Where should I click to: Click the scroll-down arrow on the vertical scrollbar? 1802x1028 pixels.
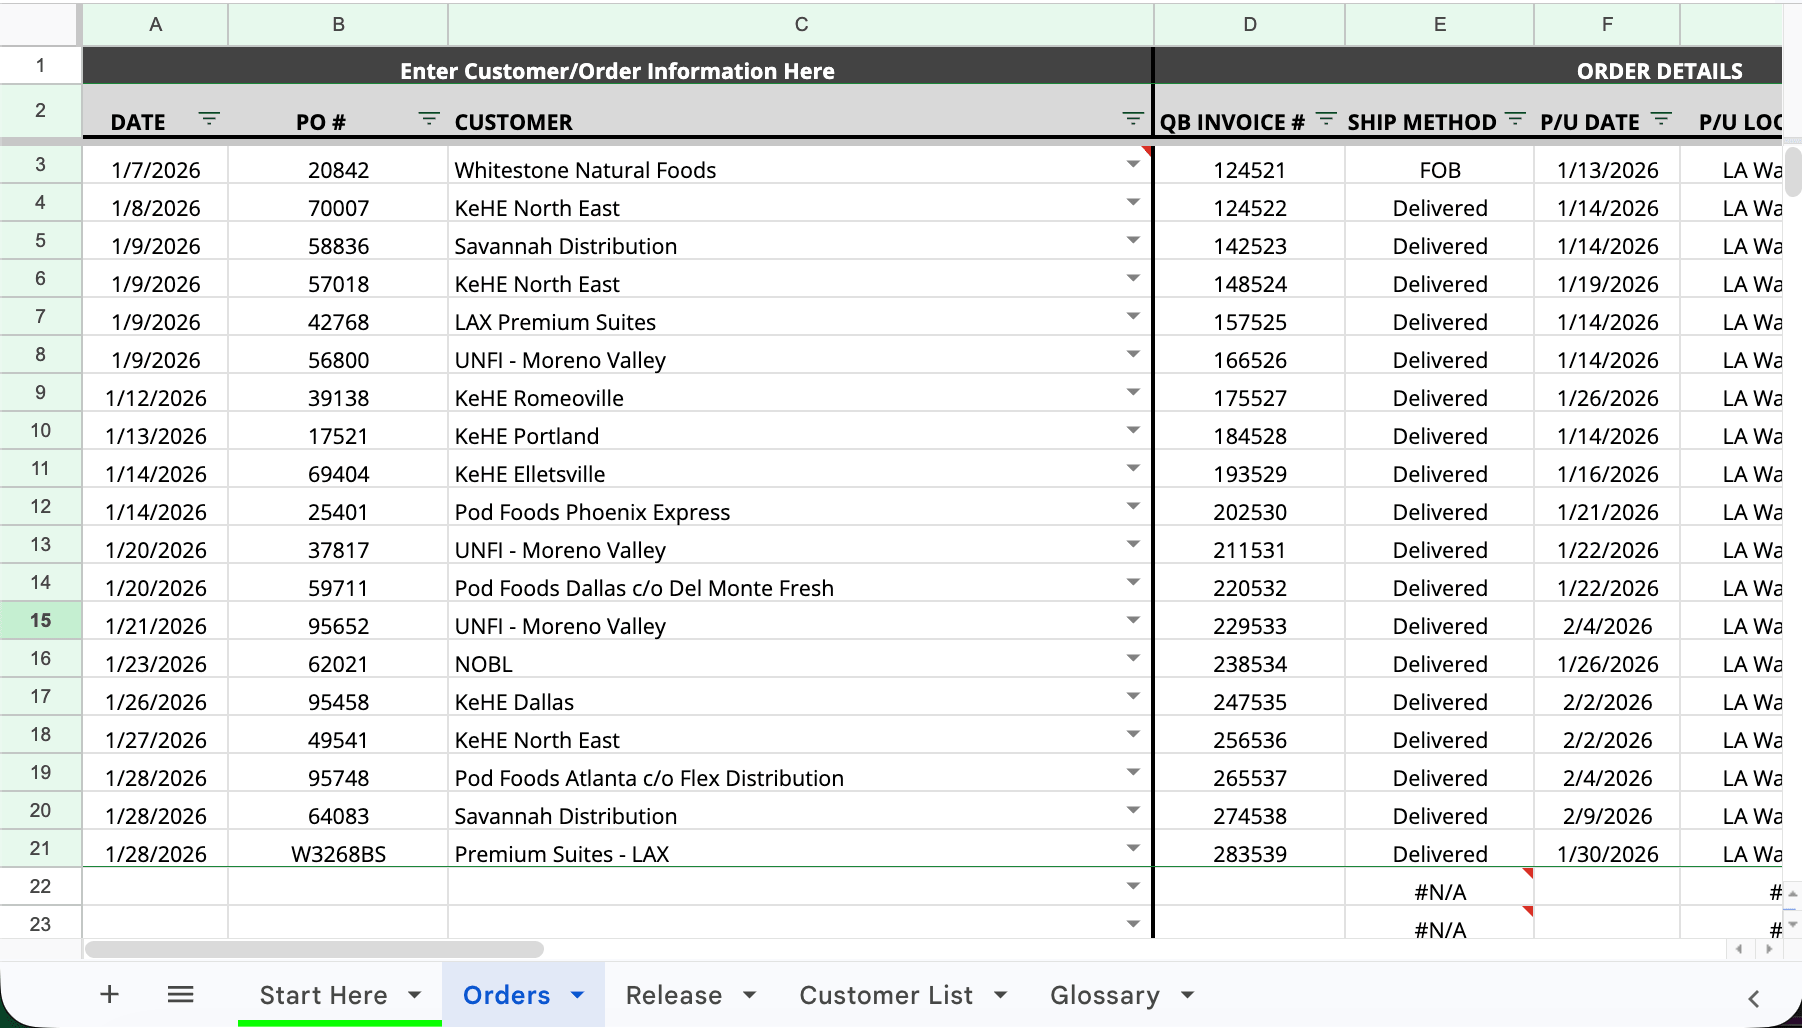tap(1793, 924)
